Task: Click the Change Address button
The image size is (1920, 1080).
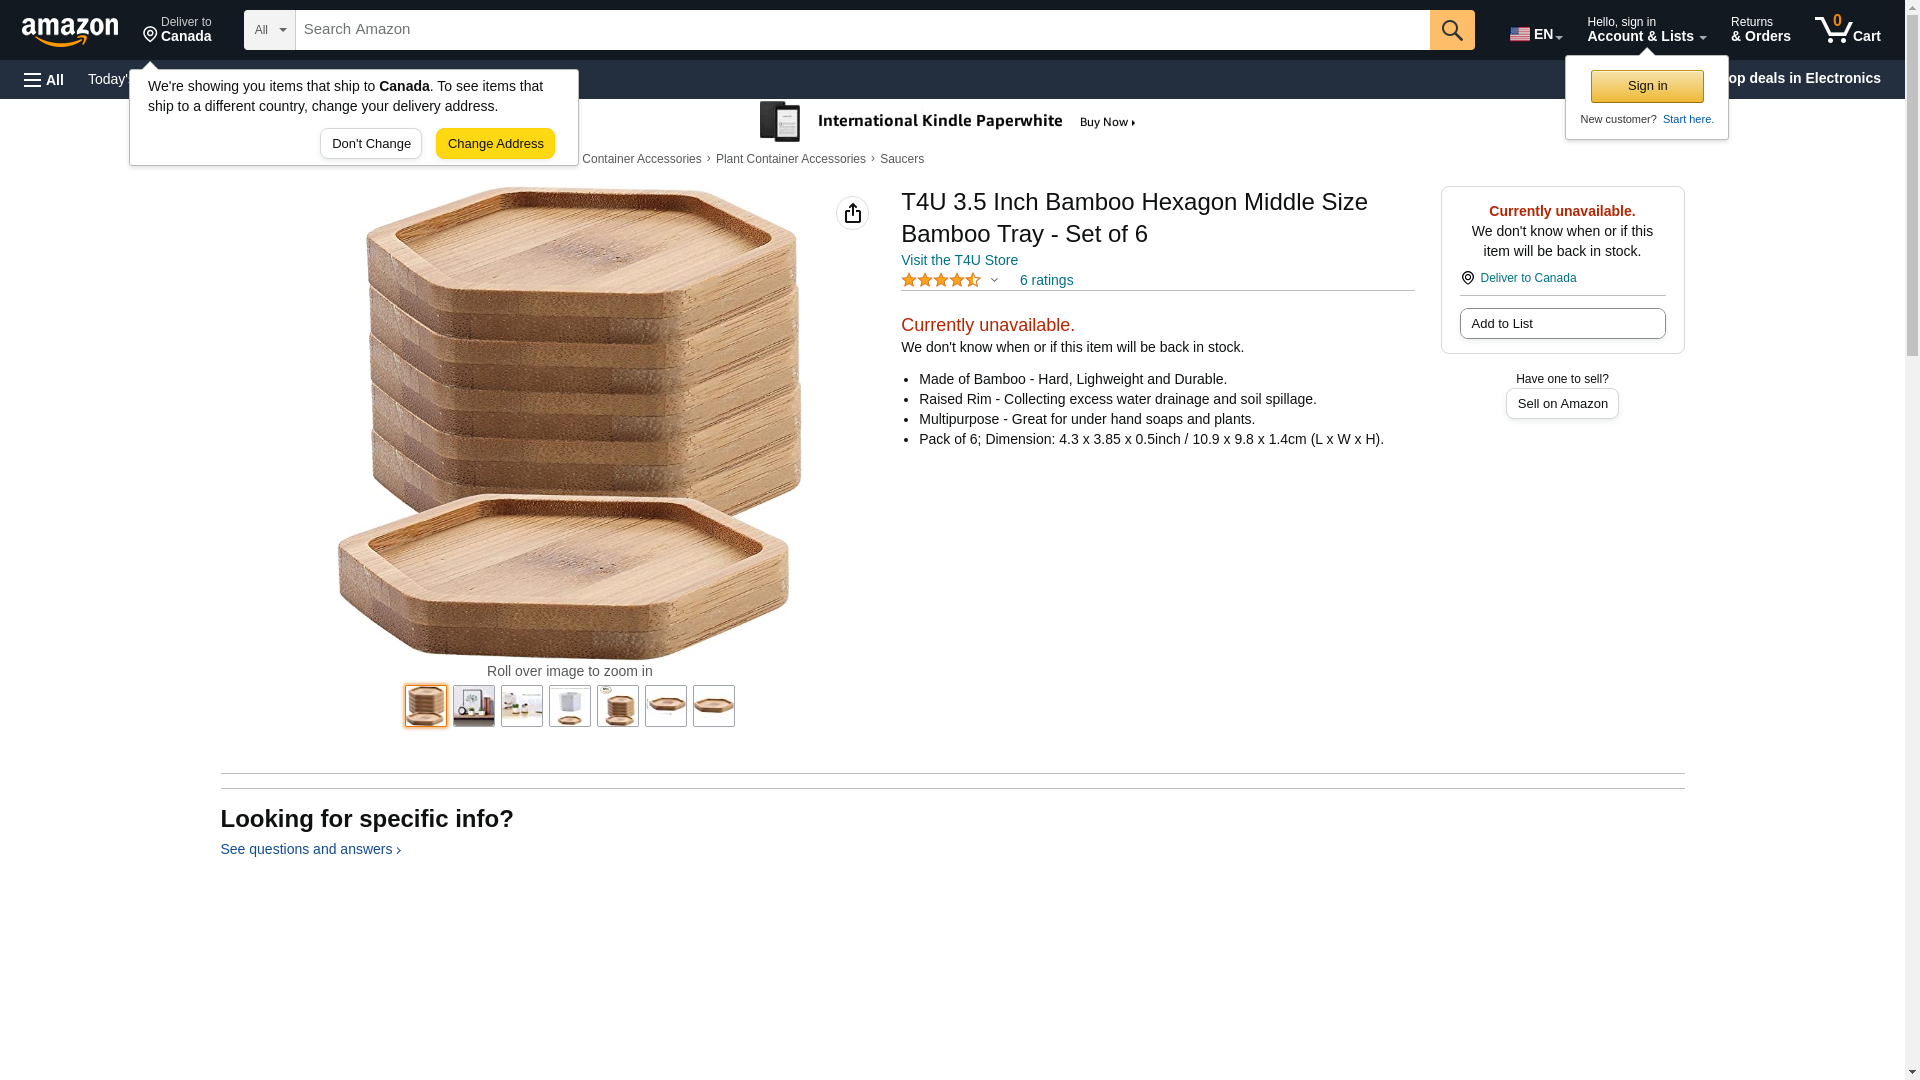Action: (x=495, y=144)
